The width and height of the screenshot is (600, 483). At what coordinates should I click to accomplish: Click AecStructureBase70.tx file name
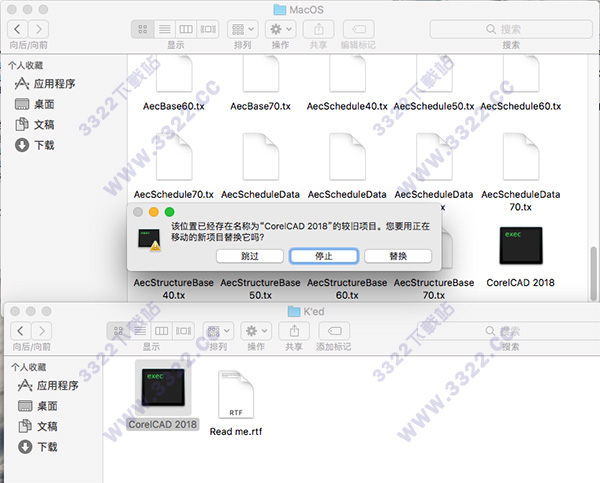[434, 289]
